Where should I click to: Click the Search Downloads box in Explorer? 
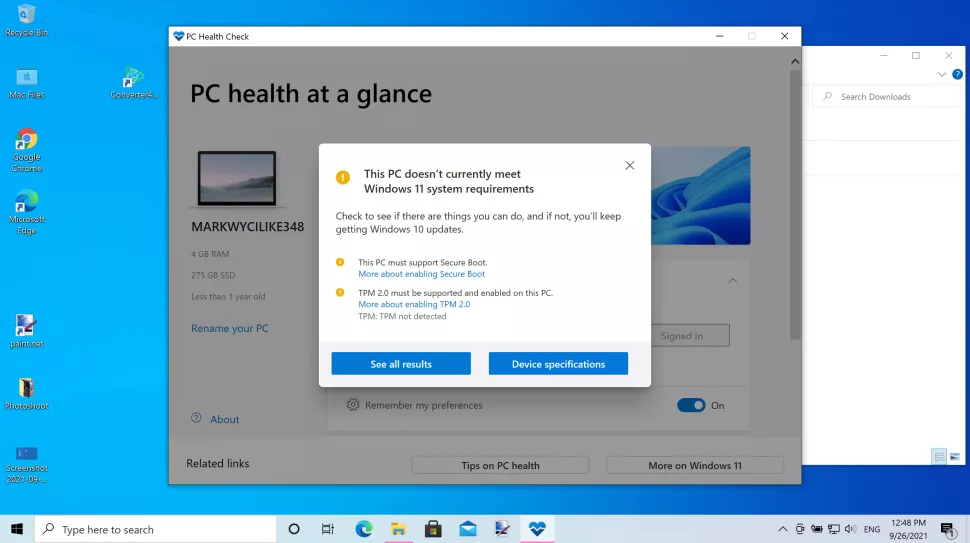pyautogui.click(x=888, y=96)
